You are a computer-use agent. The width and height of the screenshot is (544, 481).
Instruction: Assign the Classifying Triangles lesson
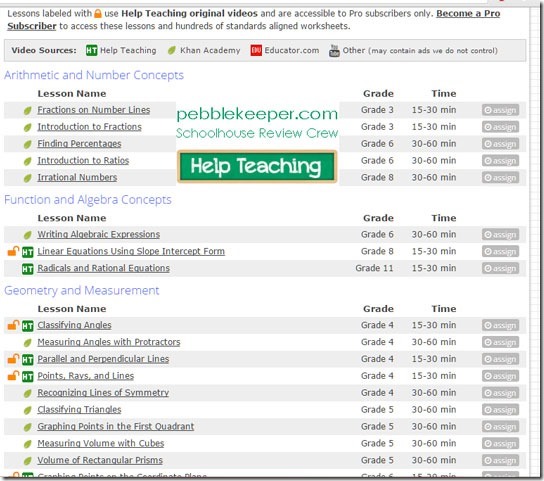(x=500, y=410)
